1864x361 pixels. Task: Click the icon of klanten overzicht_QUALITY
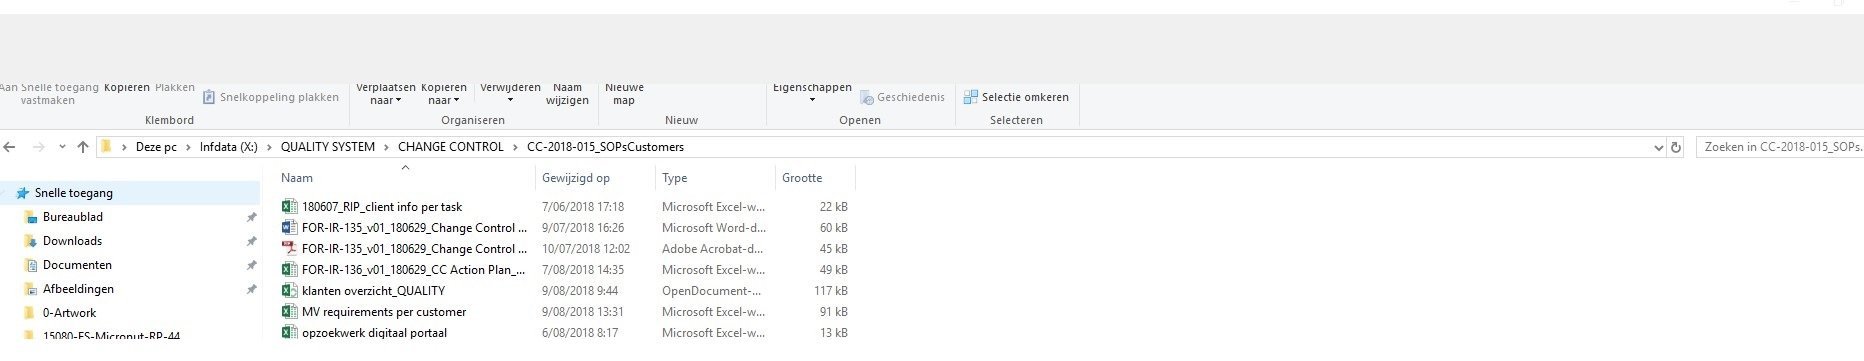pos(289,291)
